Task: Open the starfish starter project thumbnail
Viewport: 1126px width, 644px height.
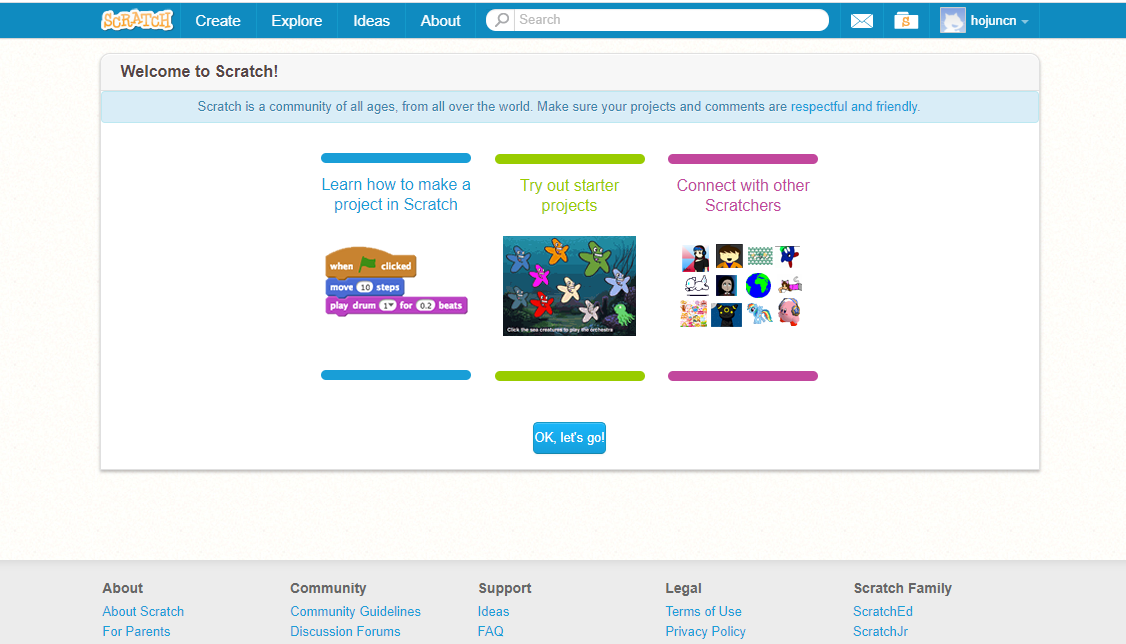Action: click(x=569, y=286)
